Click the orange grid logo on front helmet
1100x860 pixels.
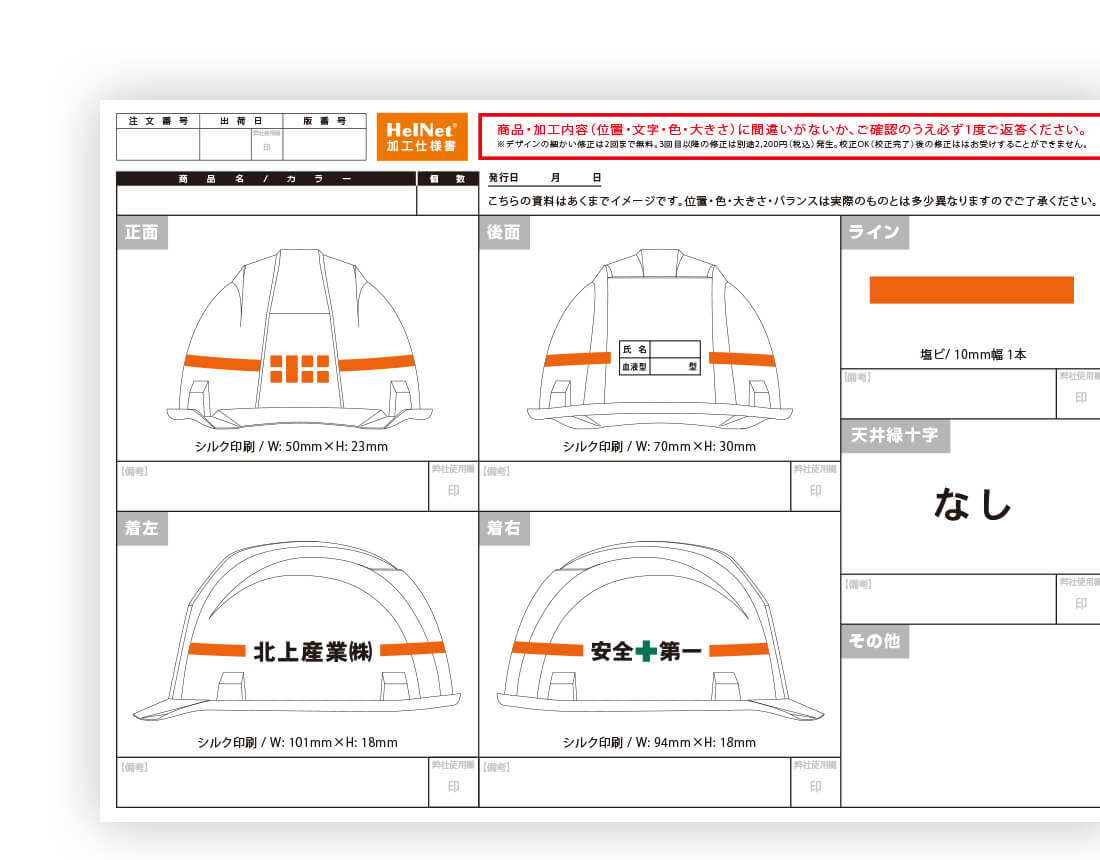299,368
